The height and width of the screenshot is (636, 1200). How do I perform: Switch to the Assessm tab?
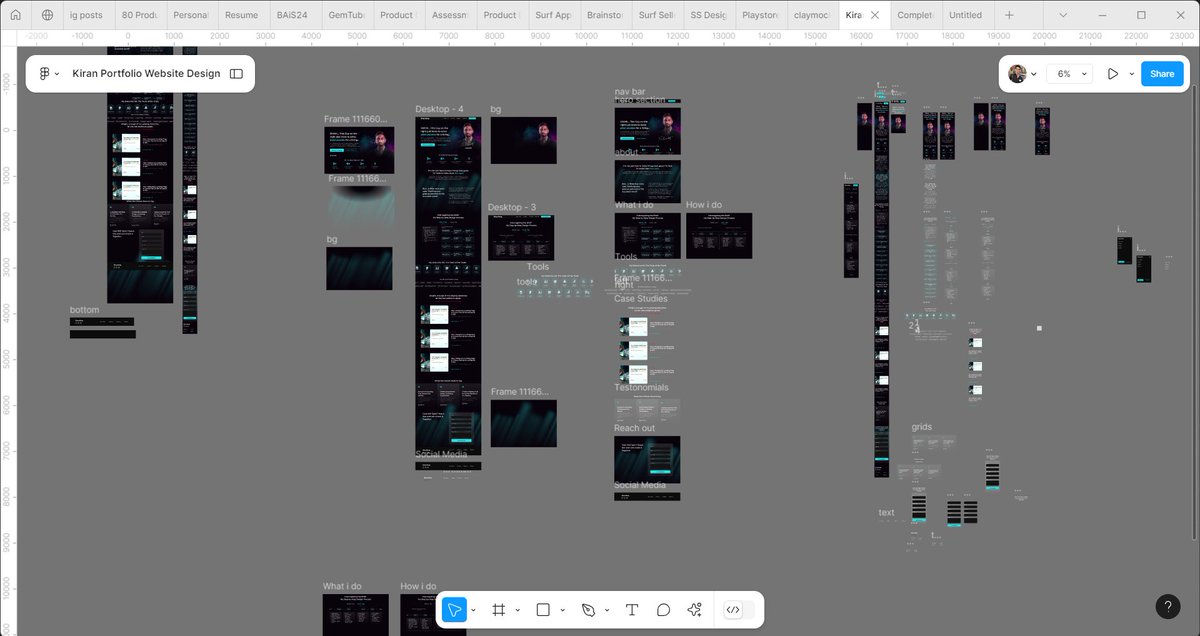tap(449, 15)
